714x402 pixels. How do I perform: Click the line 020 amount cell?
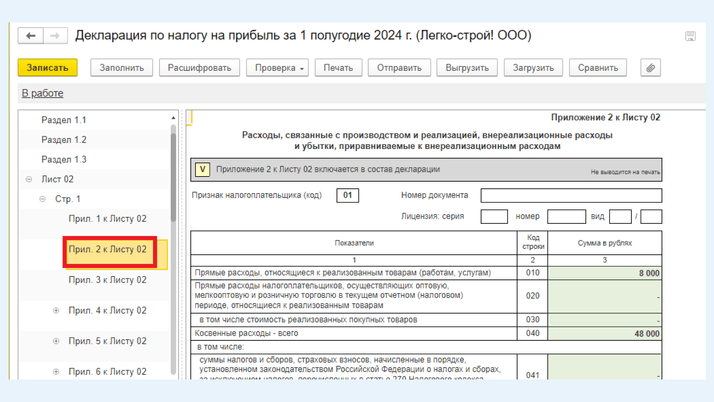(605, 296)
